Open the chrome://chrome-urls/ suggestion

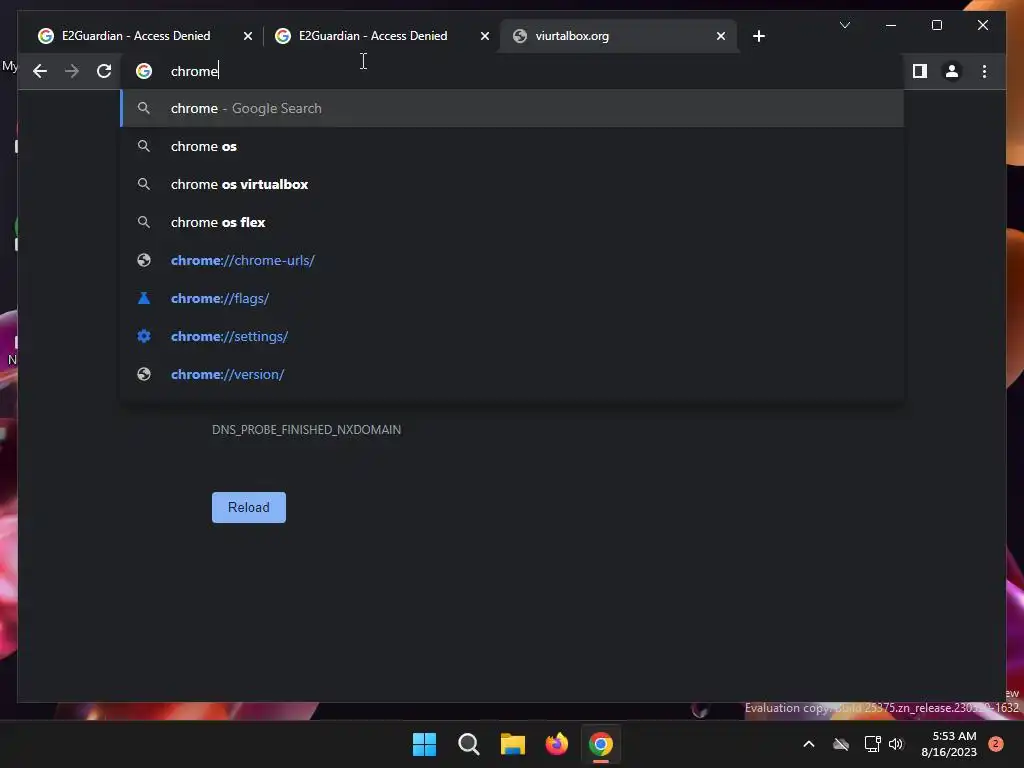513,260
